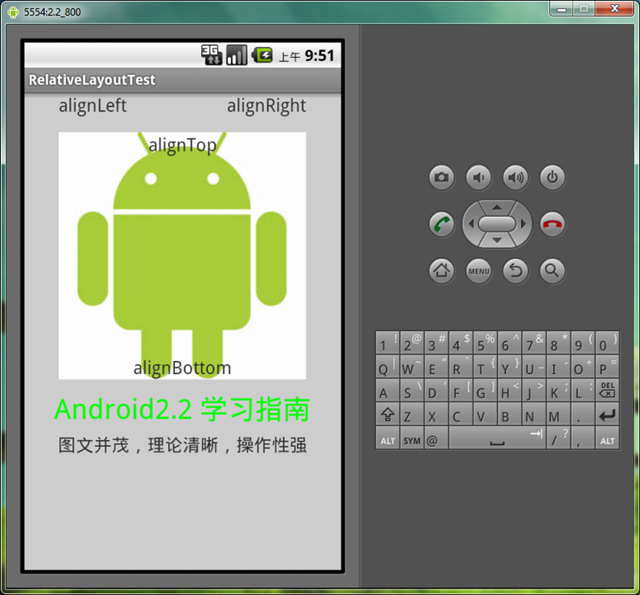Viewport: 640px width, 595px height.
Task: Click the @ key on bottom row
Action: [x=436, y=438]
